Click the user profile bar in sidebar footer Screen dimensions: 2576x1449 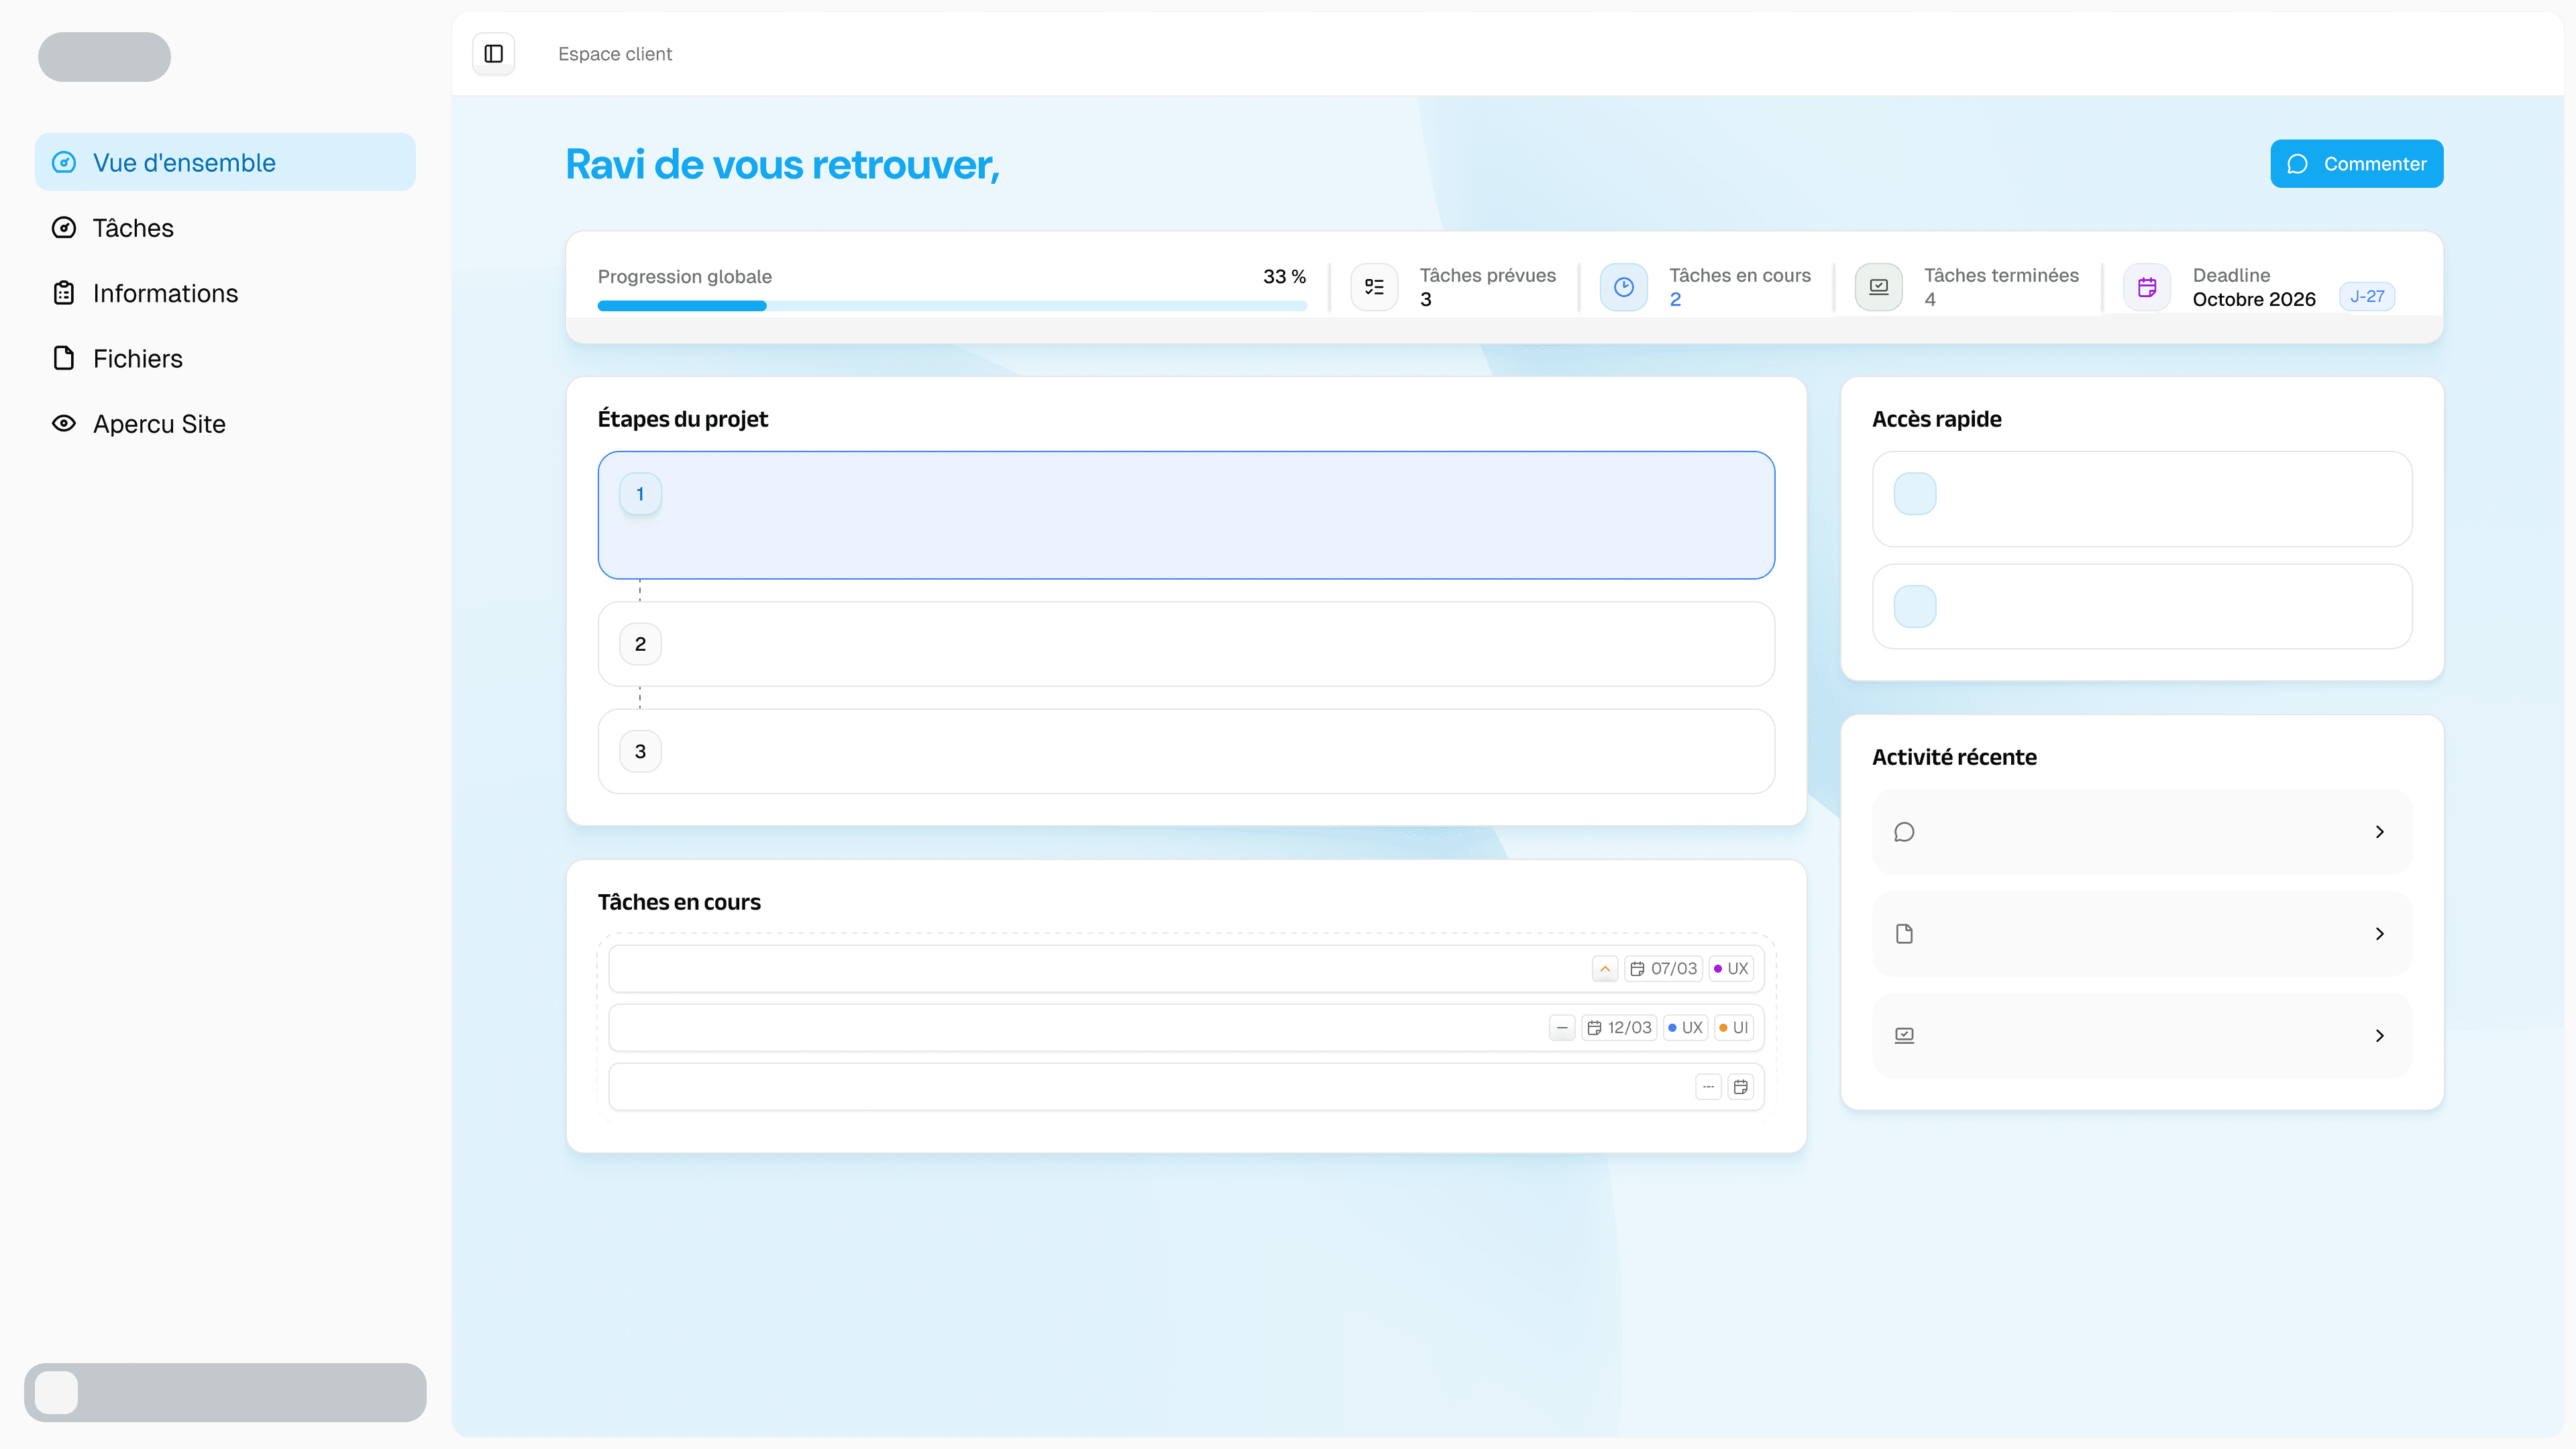[x=225, y=1392]
